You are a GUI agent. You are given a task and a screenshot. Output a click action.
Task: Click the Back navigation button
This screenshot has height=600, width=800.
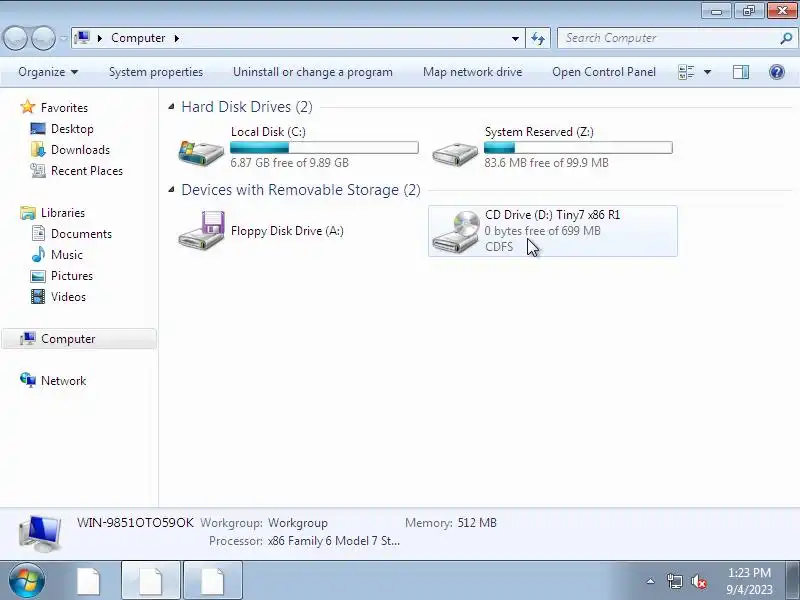coord(15,38)
